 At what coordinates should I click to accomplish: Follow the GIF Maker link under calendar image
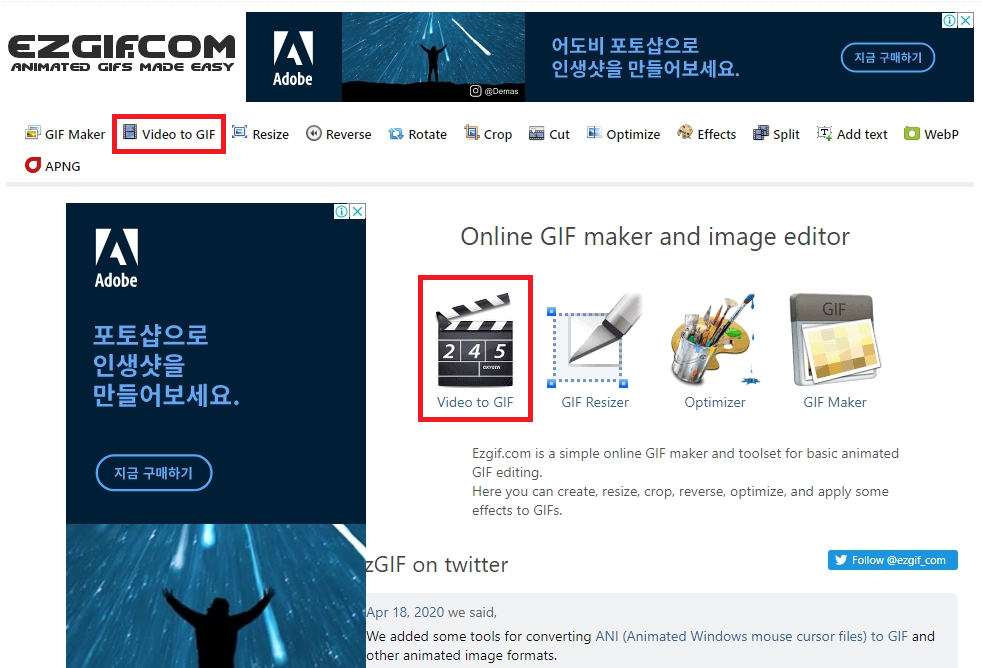point(835,402)
